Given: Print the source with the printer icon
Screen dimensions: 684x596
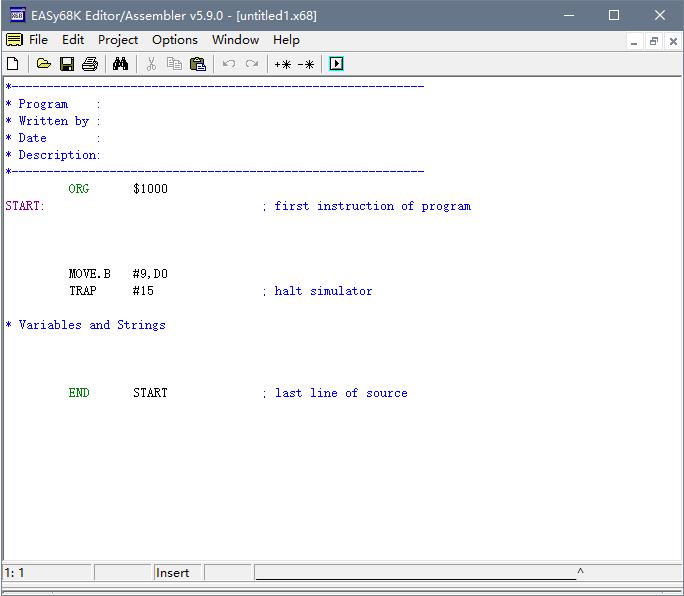Looking at the screenshot, I should click(90, 64).
